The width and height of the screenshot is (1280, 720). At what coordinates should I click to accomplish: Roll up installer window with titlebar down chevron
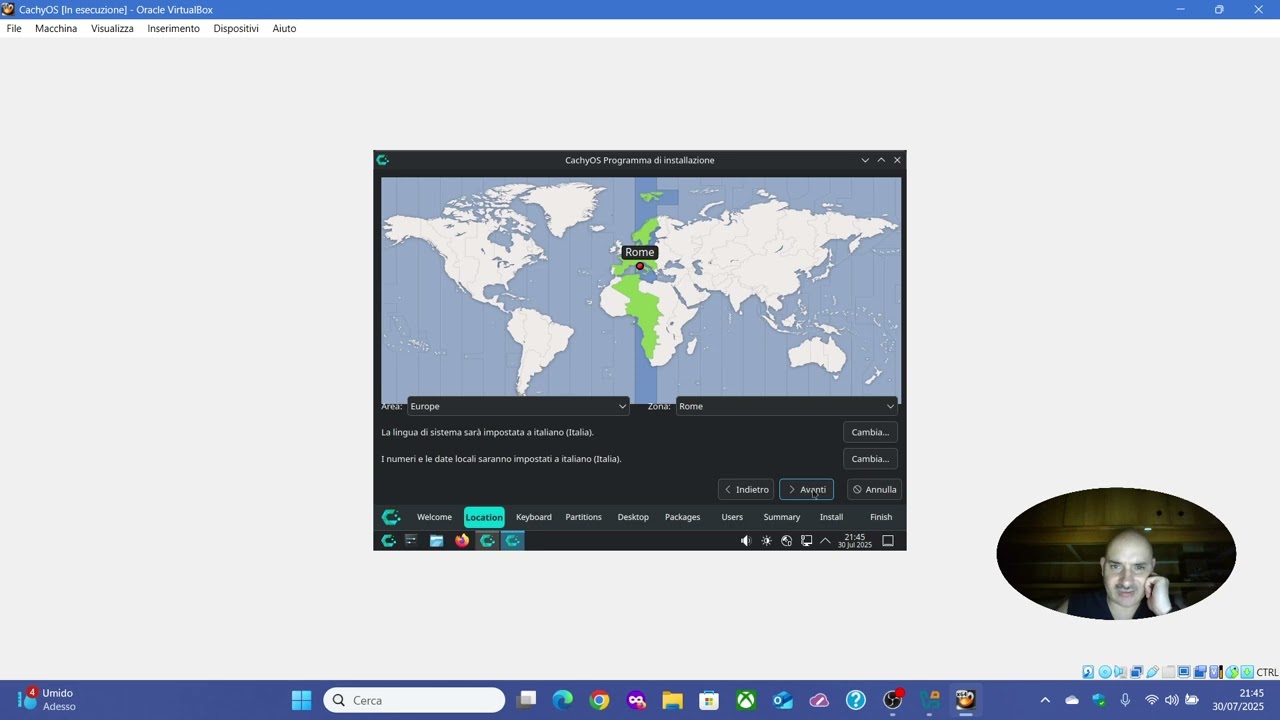click(865, 160)
